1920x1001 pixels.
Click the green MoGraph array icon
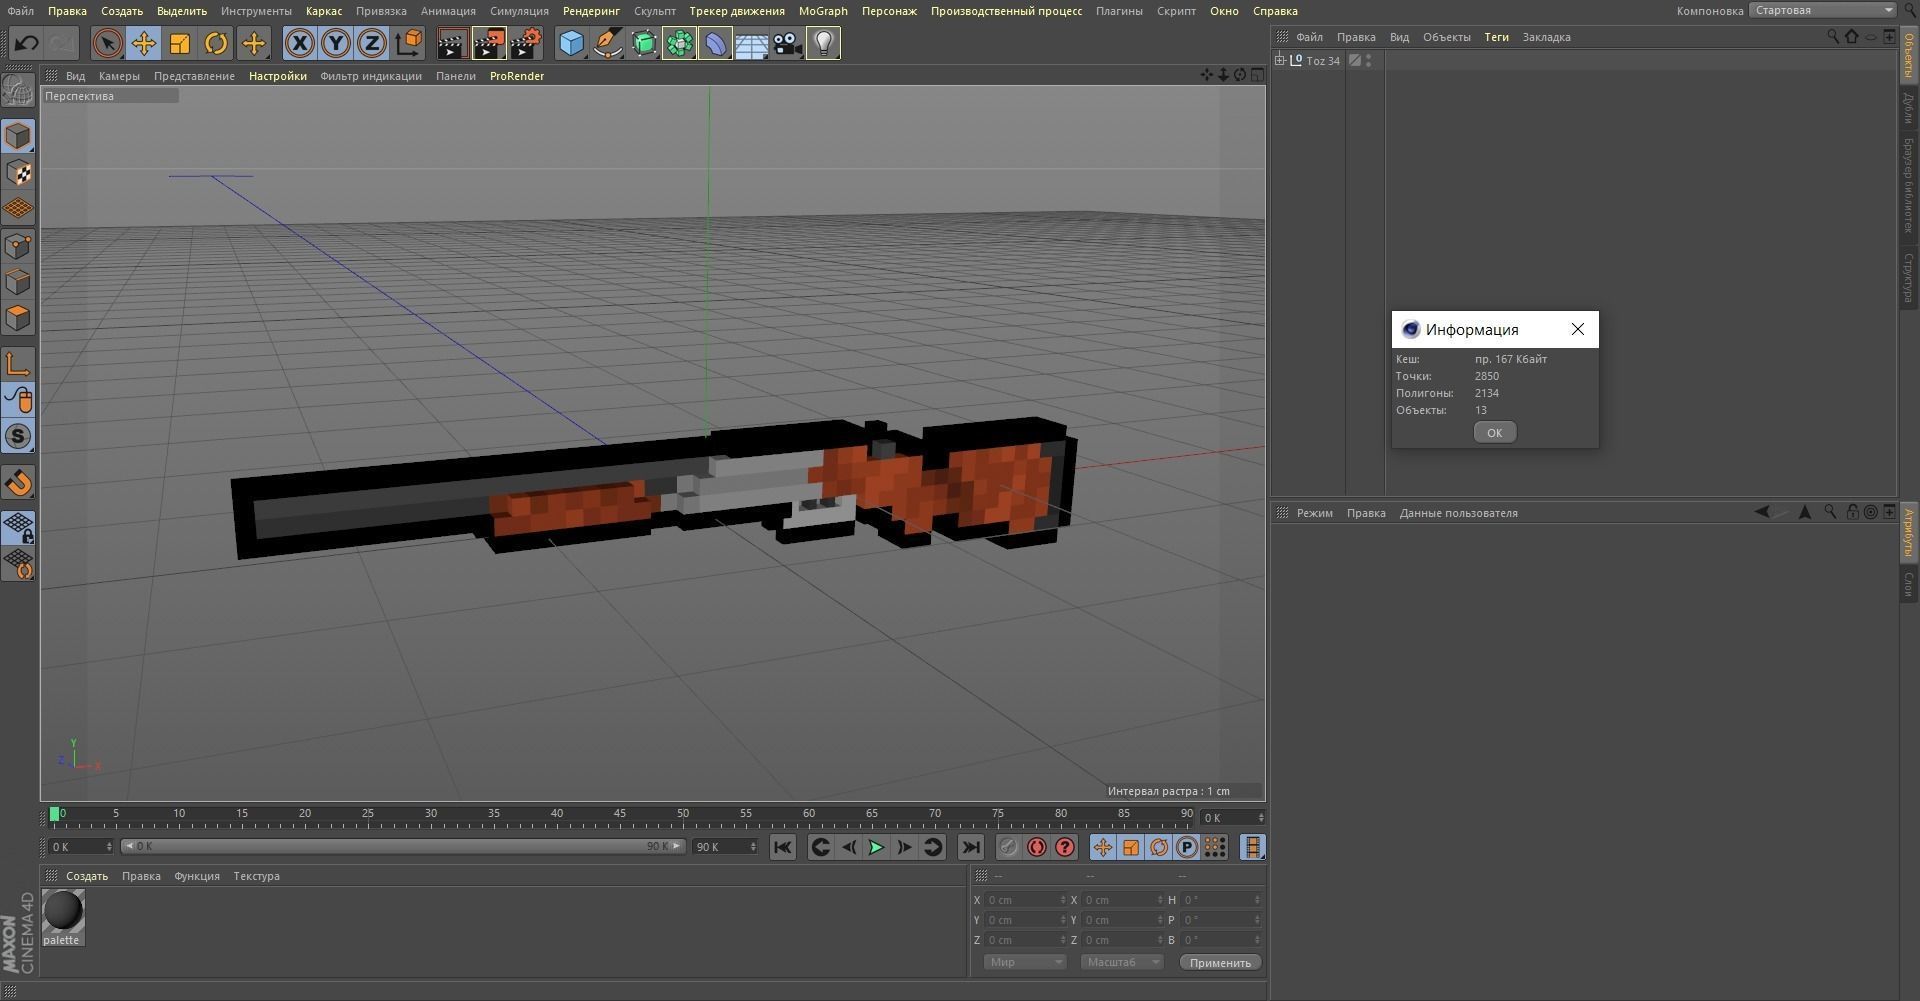point(679,43)
